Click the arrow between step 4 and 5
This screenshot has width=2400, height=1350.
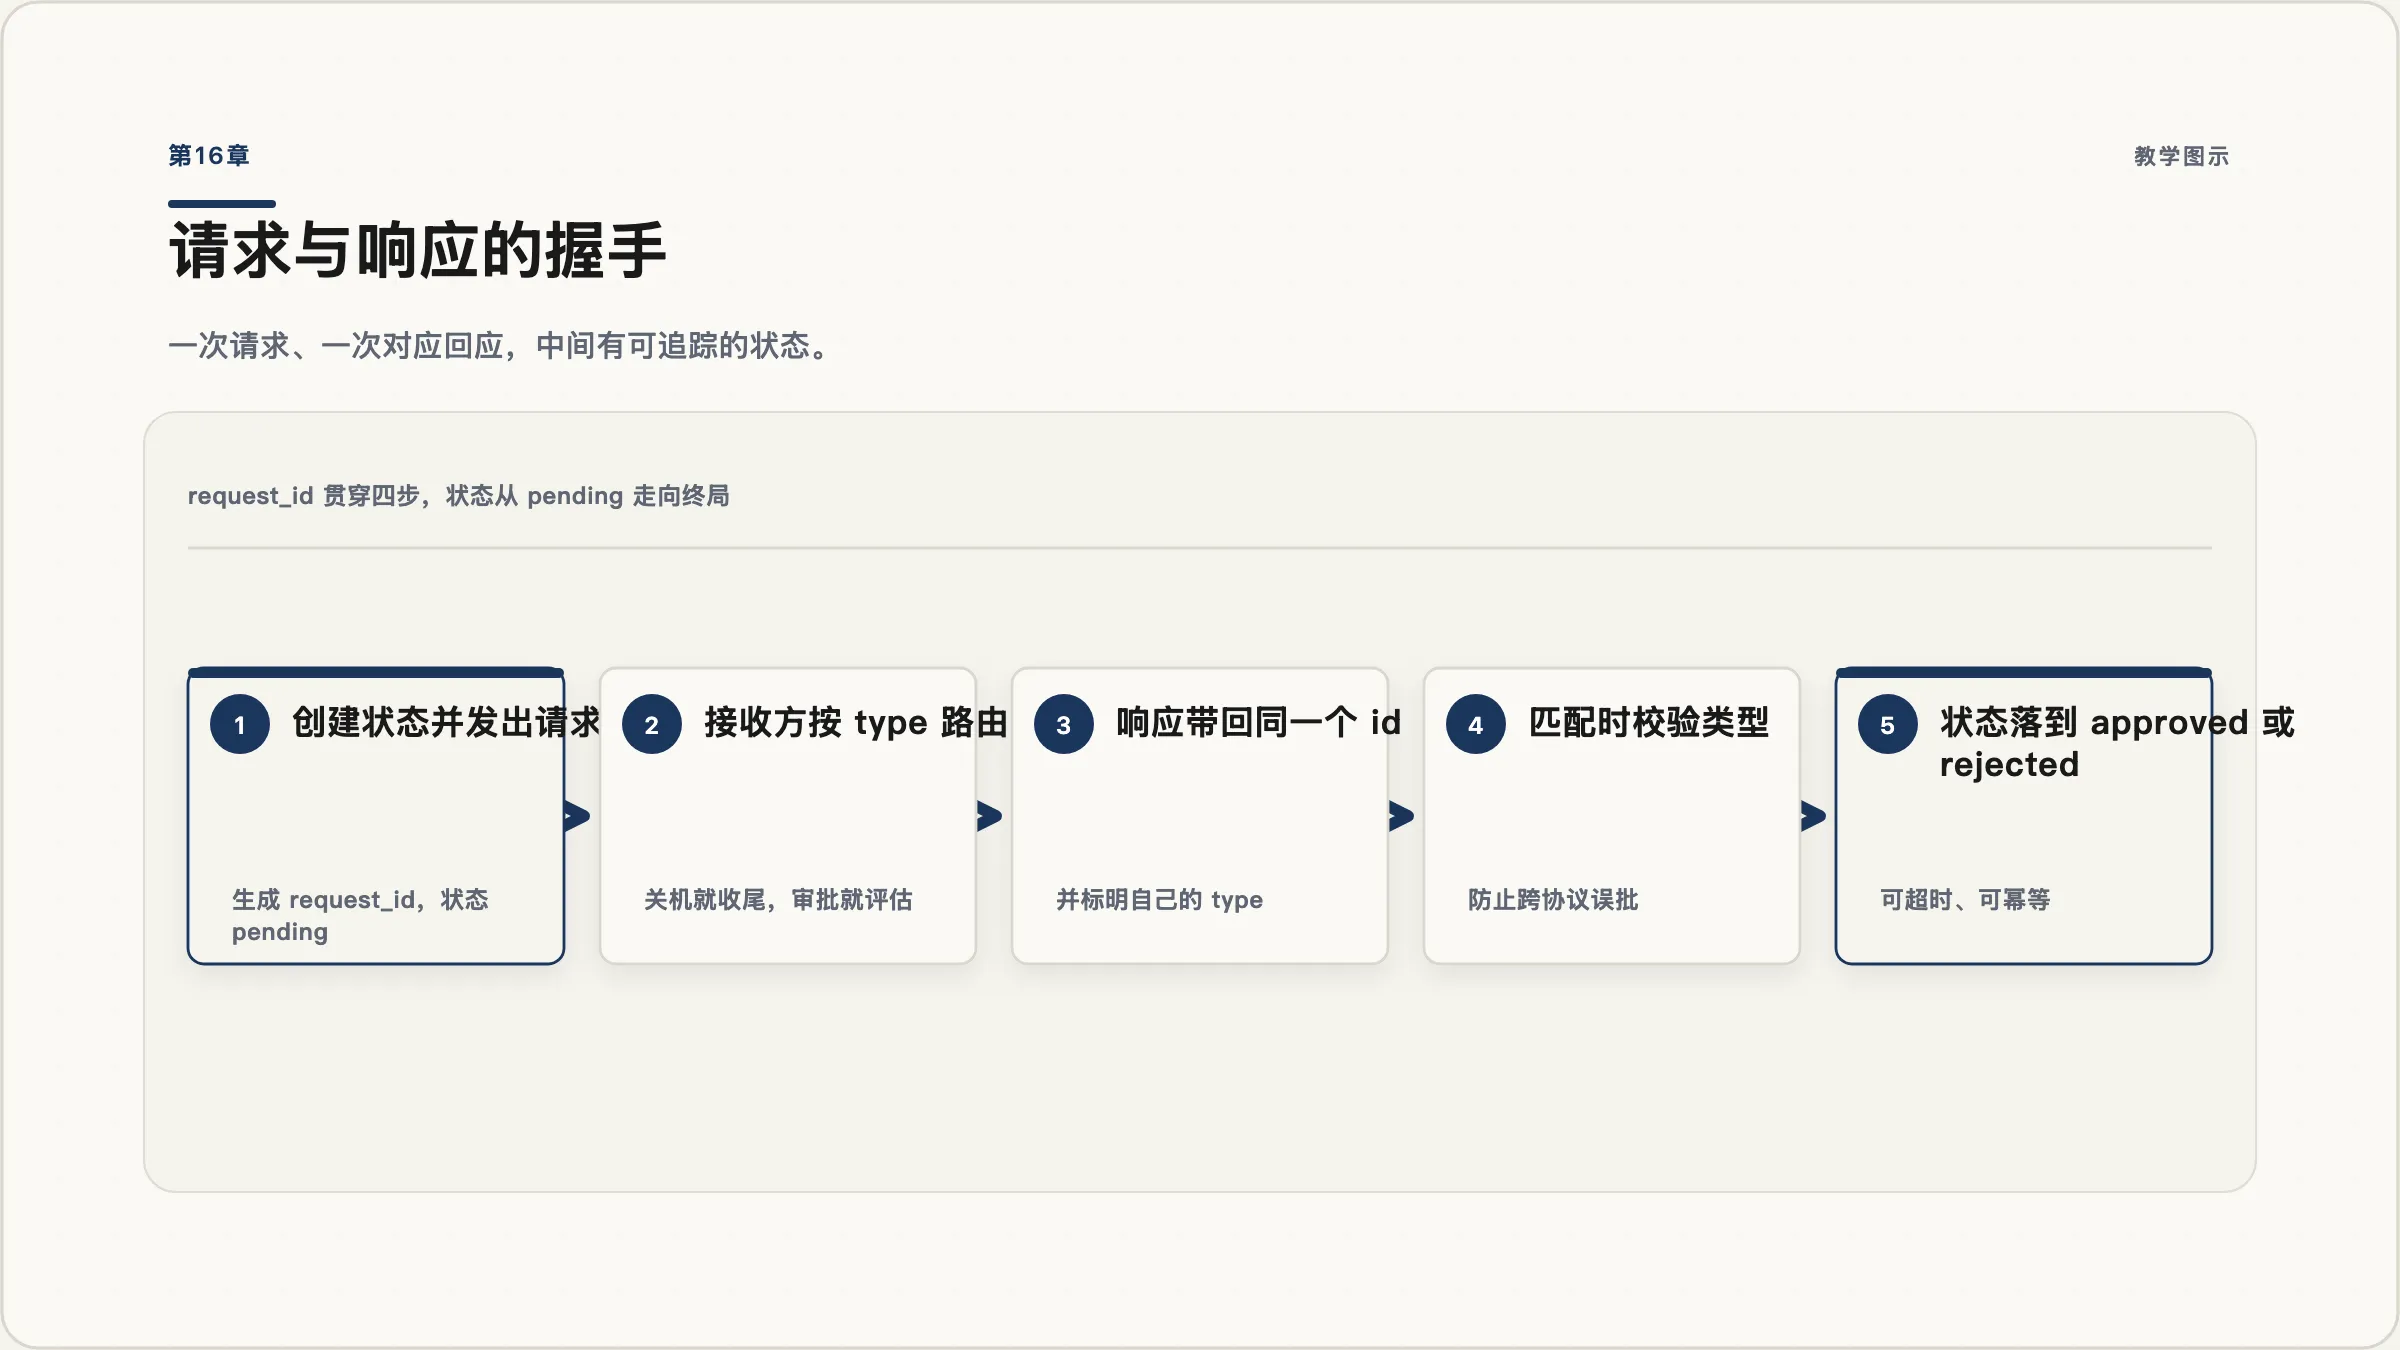click(x=1813, y=816)
